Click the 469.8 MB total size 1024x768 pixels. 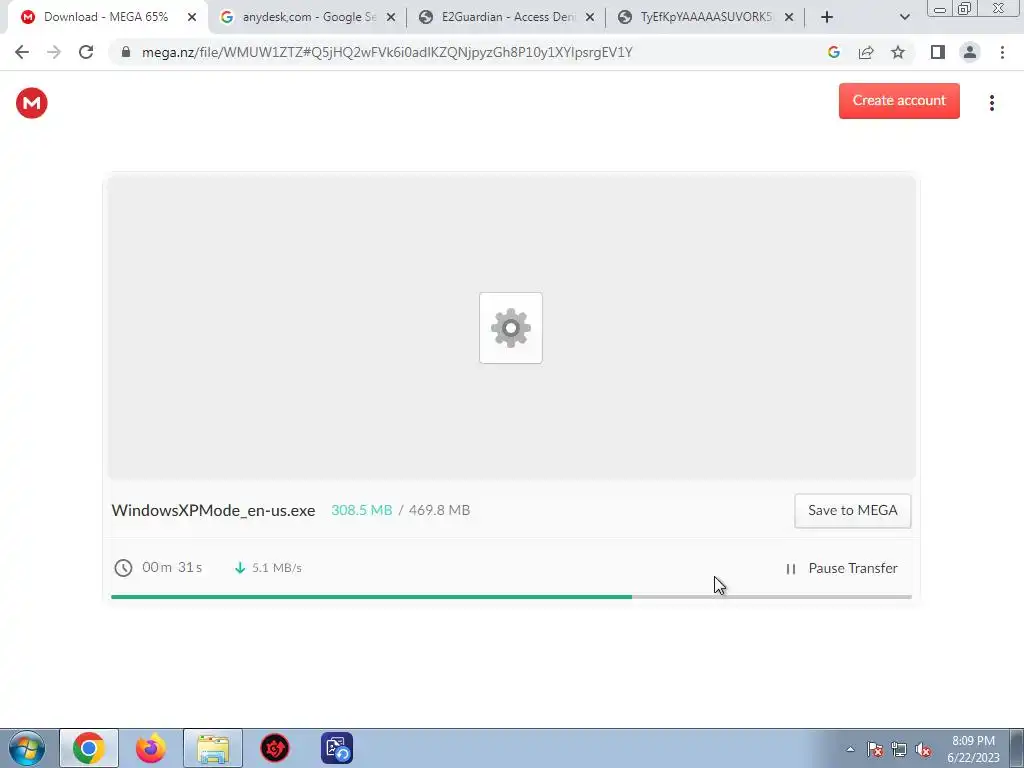click(x=440, y=510)
